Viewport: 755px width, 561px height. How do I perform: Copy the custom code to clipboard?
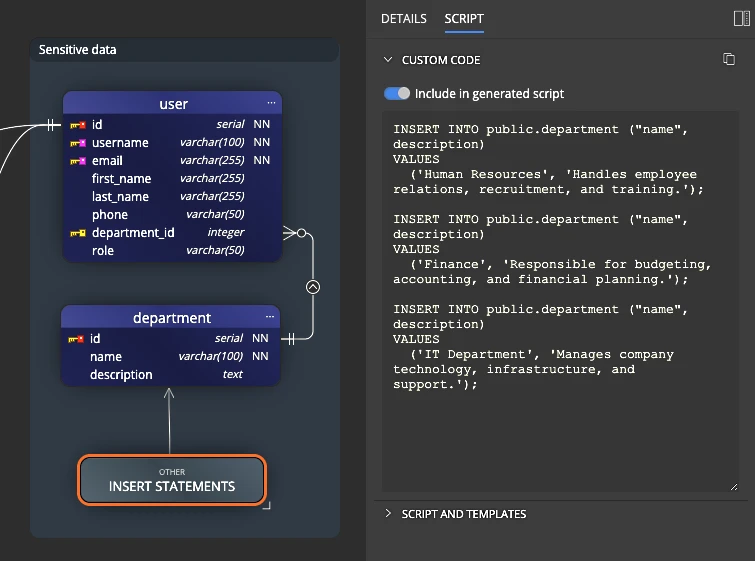729,60
